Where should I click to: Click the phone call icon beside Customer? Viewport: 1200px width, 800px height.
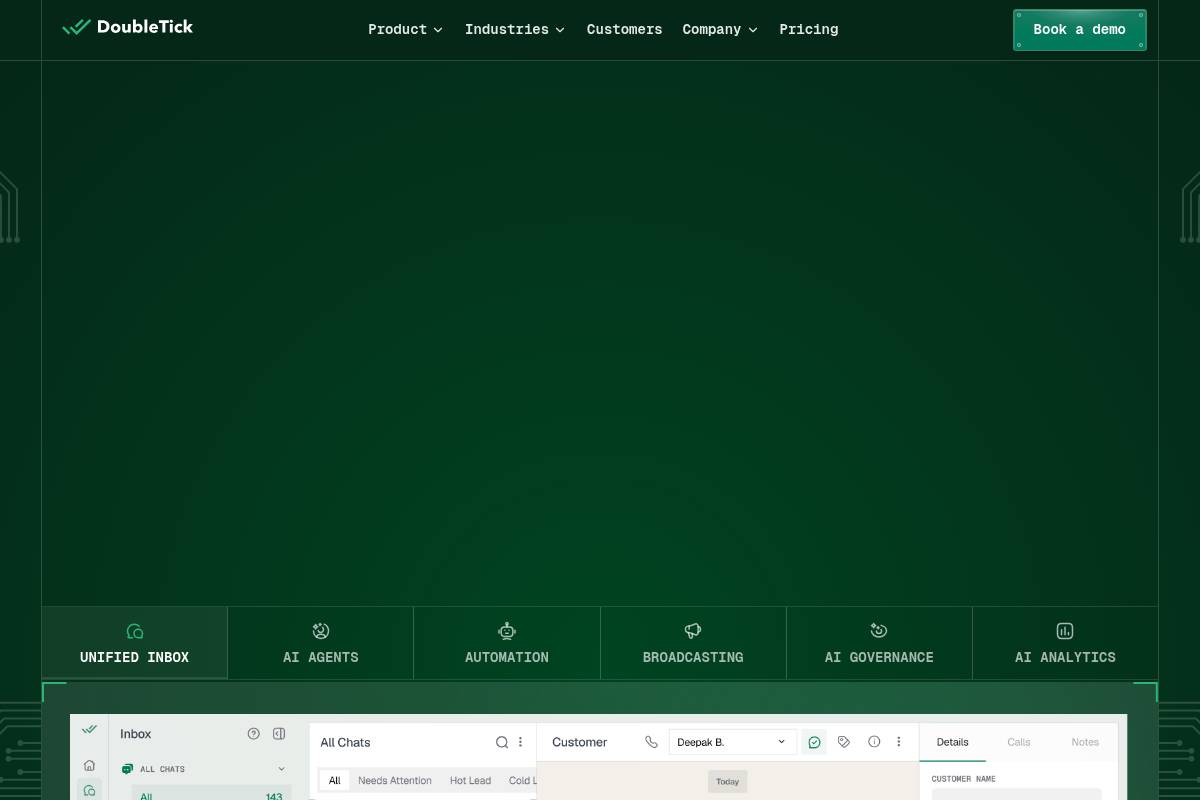pyautogui.click(x=651, y=742)
